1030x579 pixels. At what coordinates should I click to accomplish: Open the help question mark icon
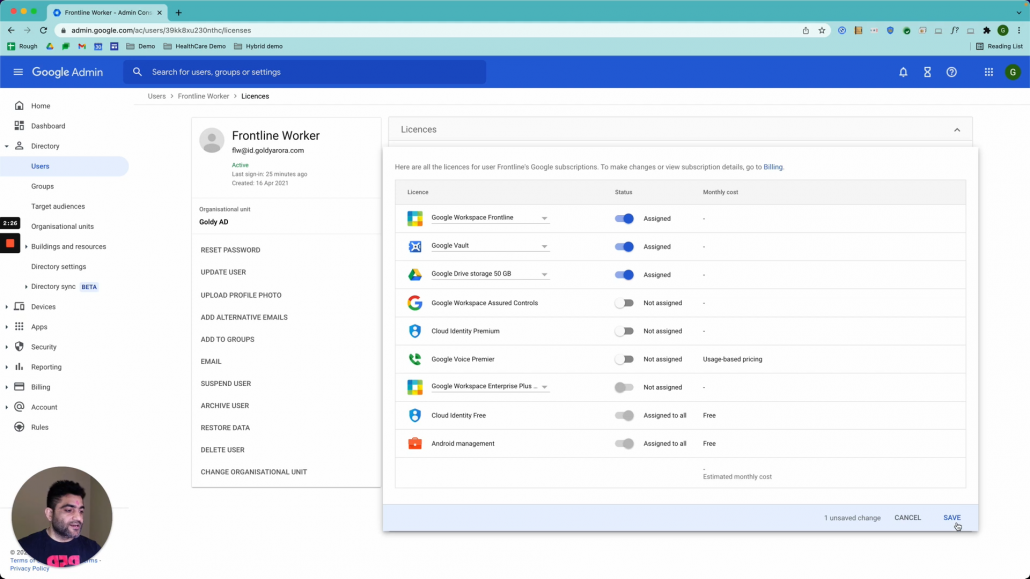point(952,72)
